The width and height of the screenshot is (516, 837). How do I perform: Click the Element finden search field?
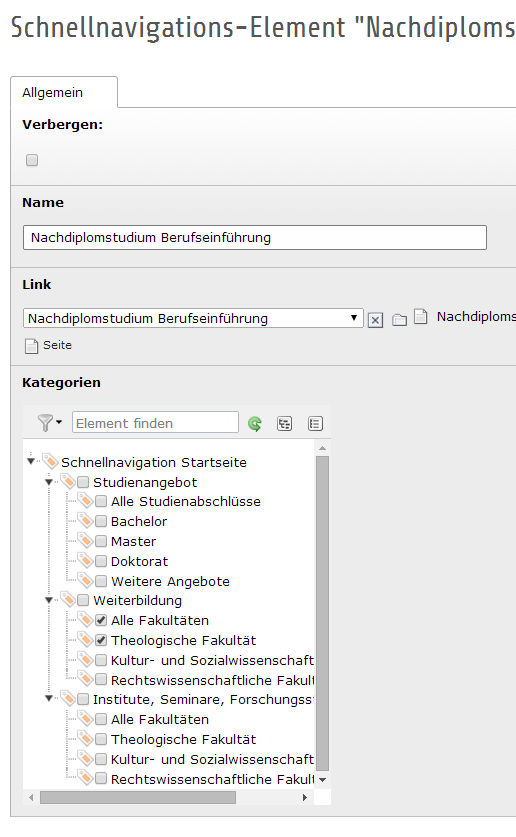pos(155,422)
